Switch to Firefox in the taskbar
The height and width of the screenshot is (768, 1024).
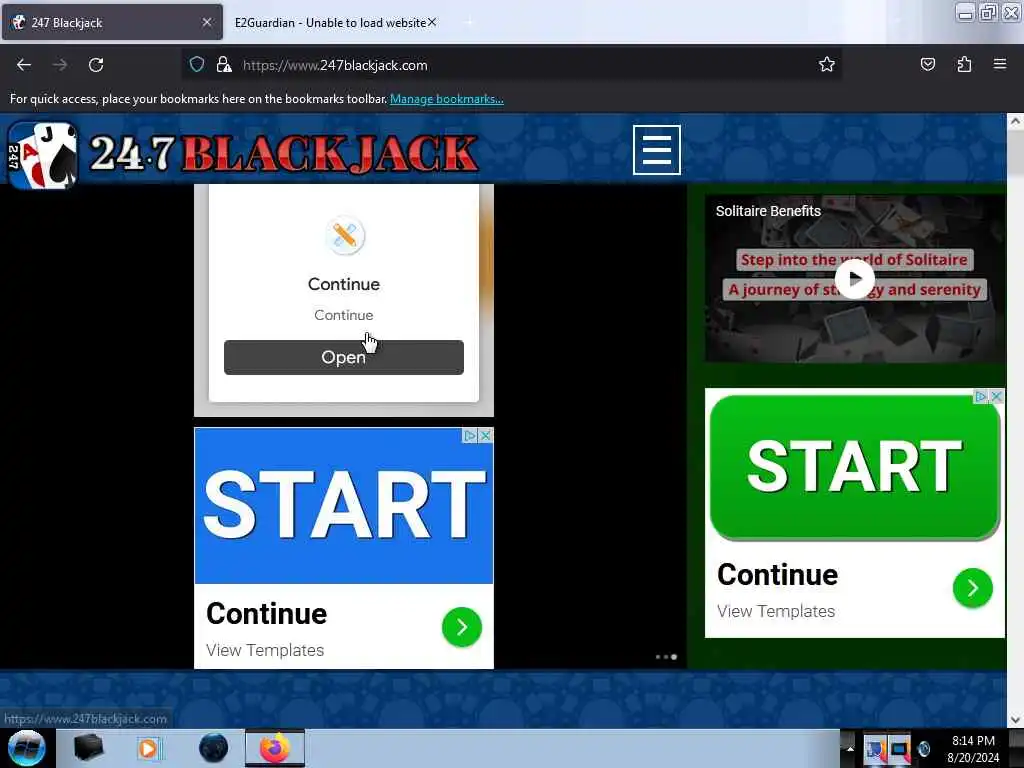pos(275,748)
